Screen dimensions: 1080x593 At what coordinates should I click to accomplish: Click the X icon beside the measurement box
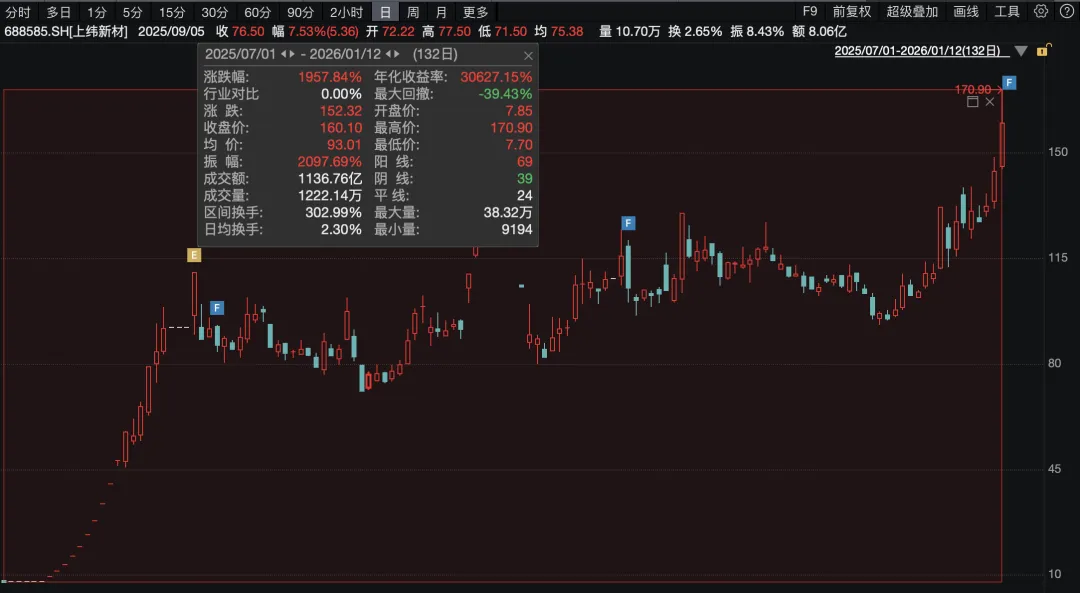pos(989,101)
